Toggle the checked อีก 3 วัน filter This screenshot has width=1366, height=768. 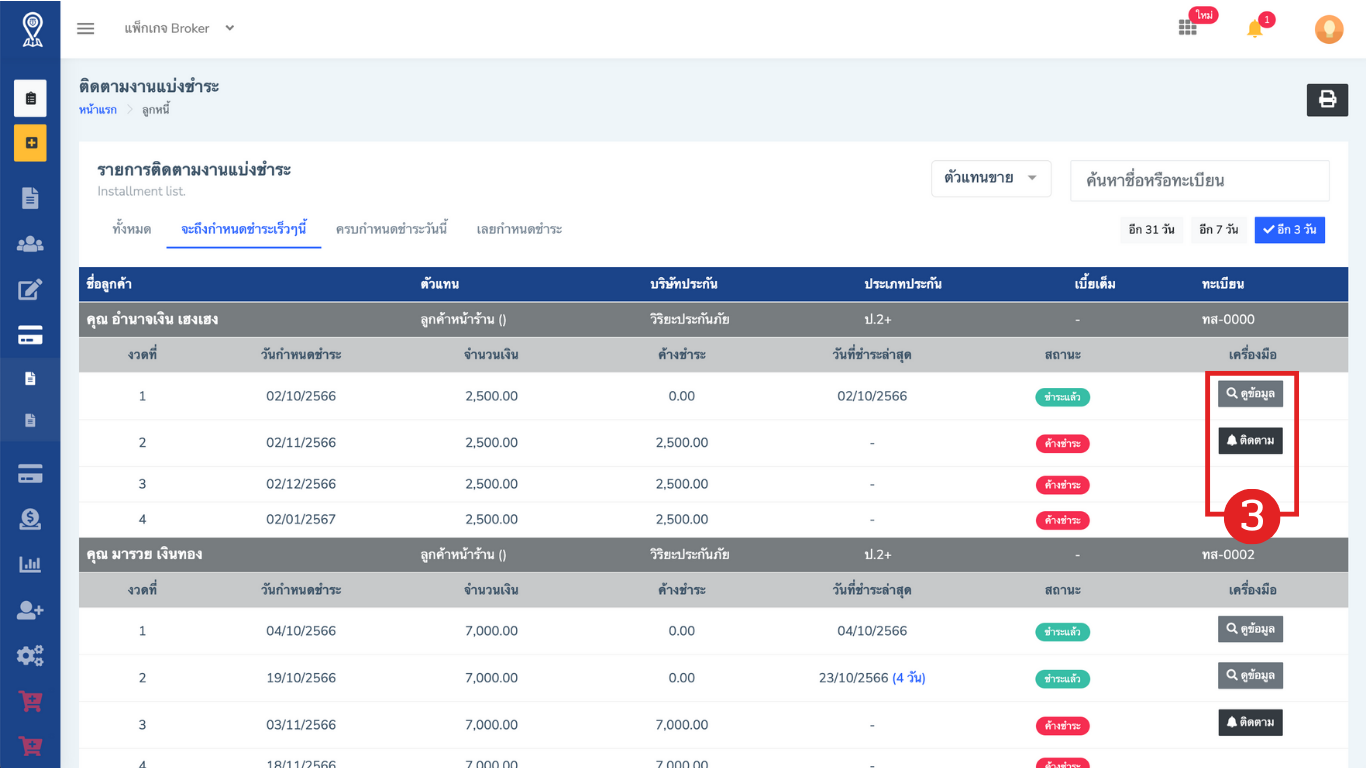point(1290,230)
